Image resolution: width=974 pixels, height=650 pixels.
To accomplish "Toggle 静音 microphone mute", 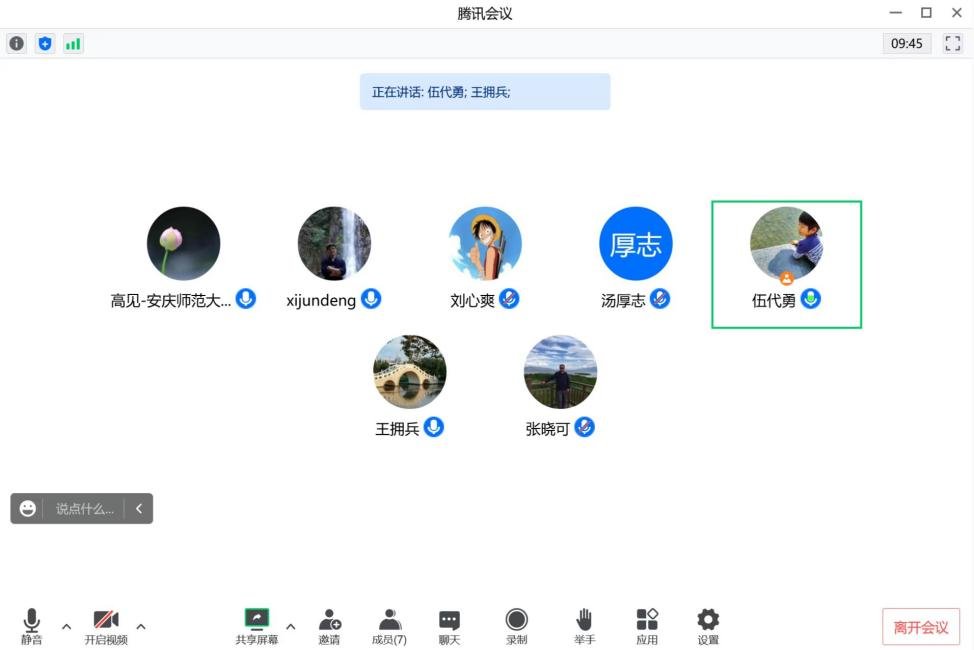I will click(32, 620).
